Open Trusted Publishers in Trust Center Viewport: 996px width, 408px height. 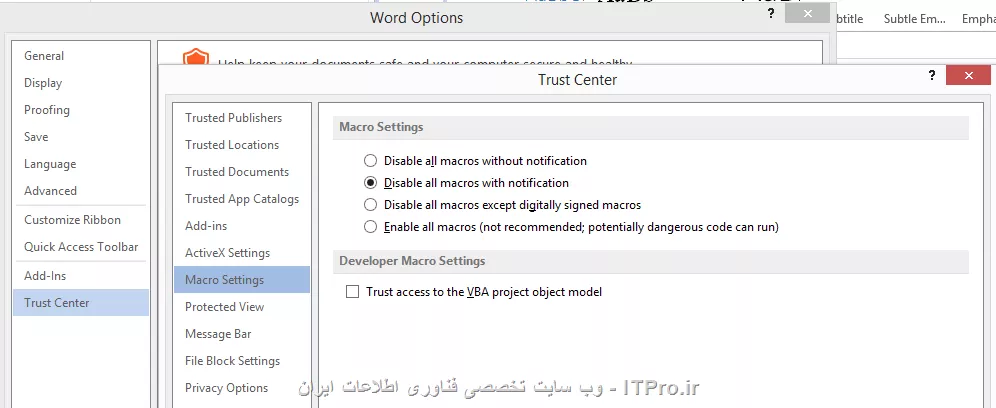pyautogui.click(x=242, y=118)
